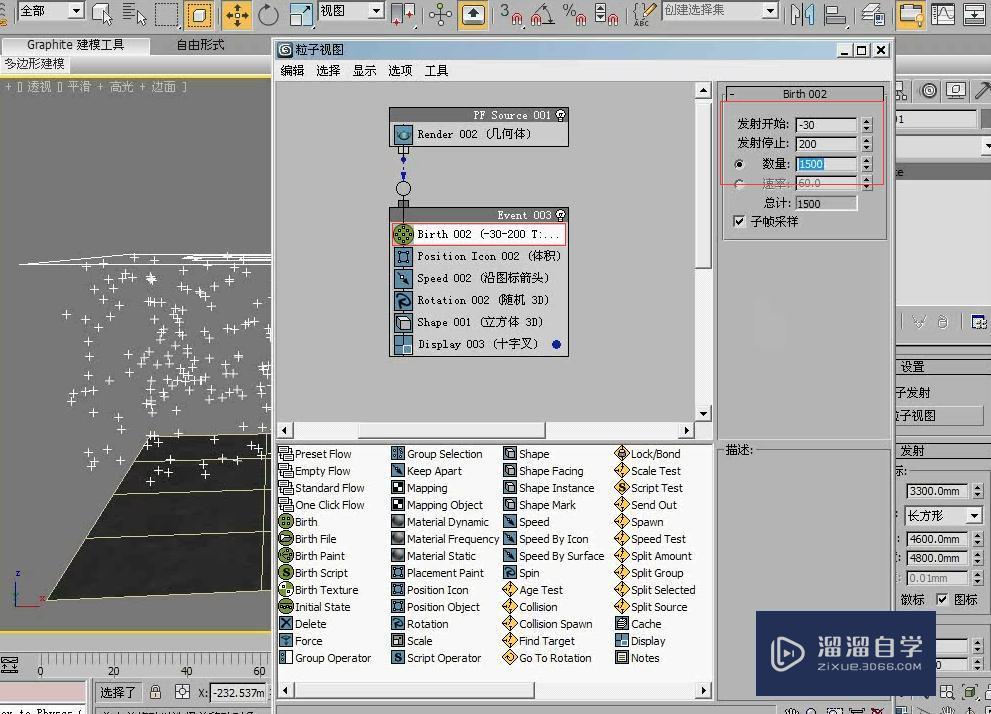Click the 3300.0mm icon size field
Viewport: 991px width, 714px height.
[x=938, y=491]
